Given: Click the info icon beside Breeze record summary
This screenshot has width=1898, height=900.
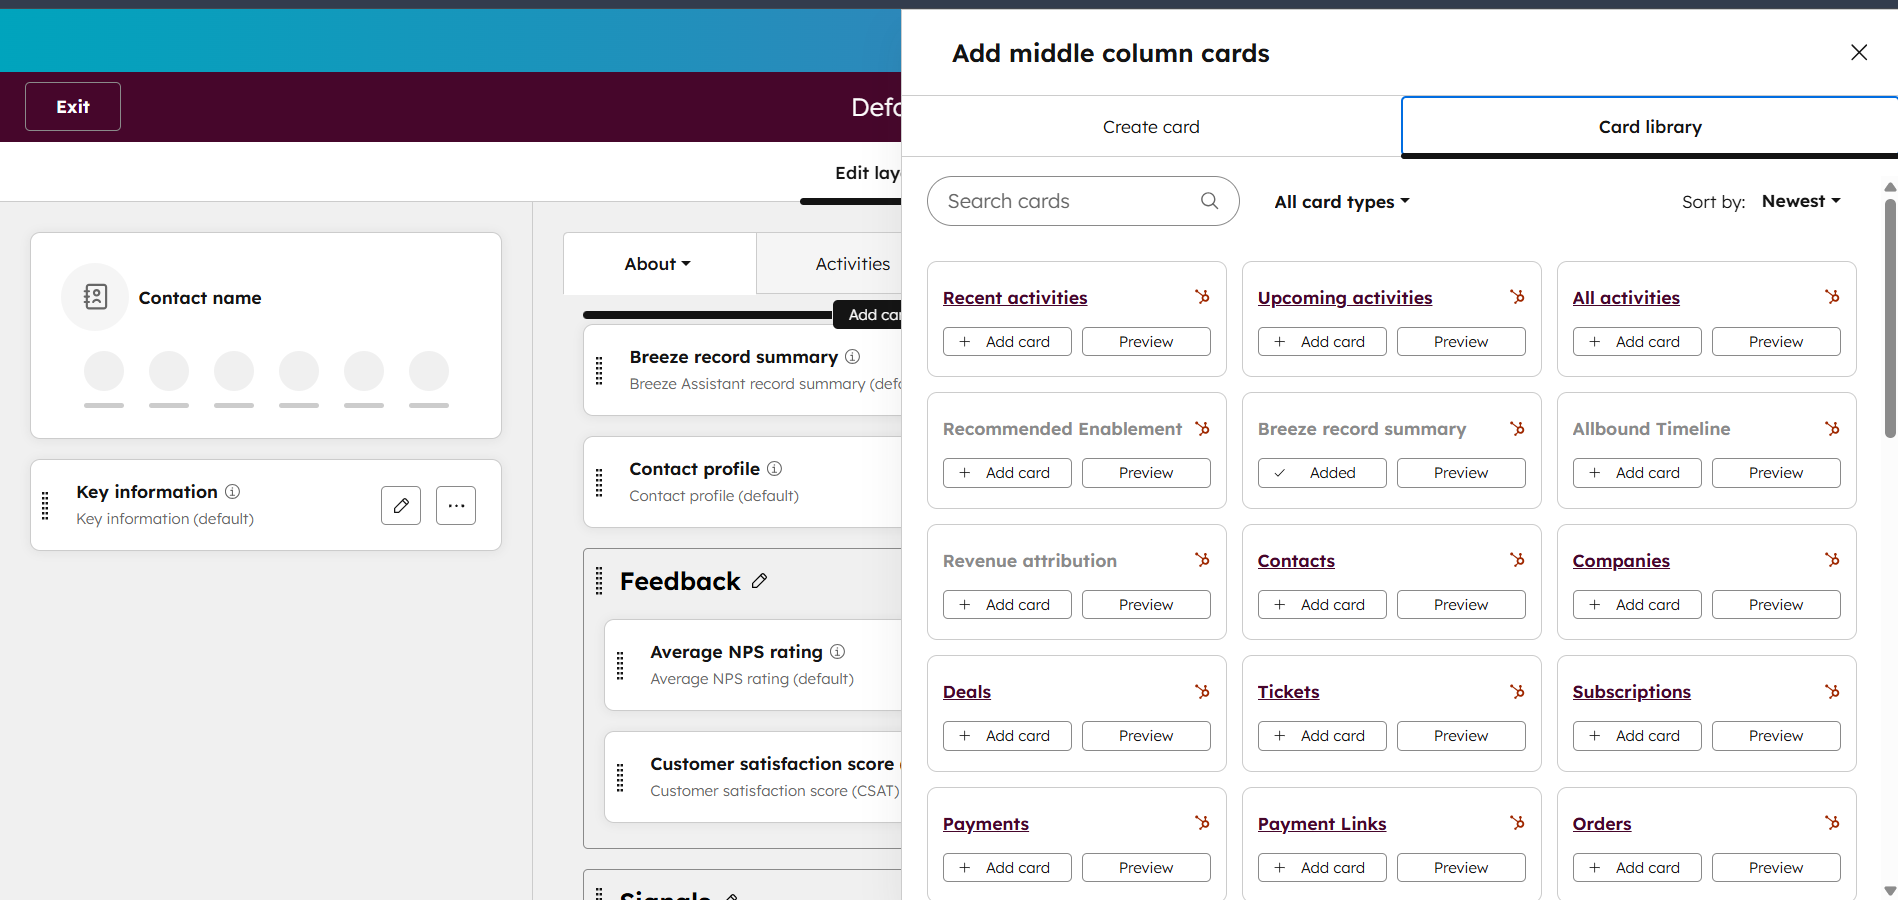Looking at the screenshot, I should point(852,356).
